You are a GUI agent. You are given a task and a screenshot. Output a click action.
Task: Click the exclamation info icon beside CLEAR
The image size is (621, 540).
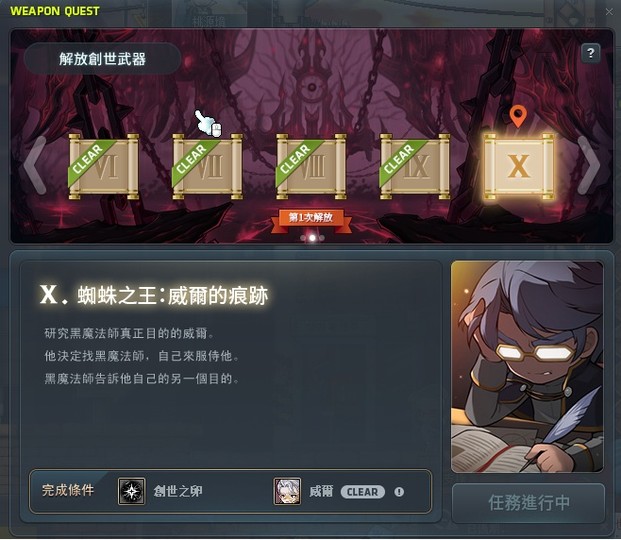click(399, 492)
